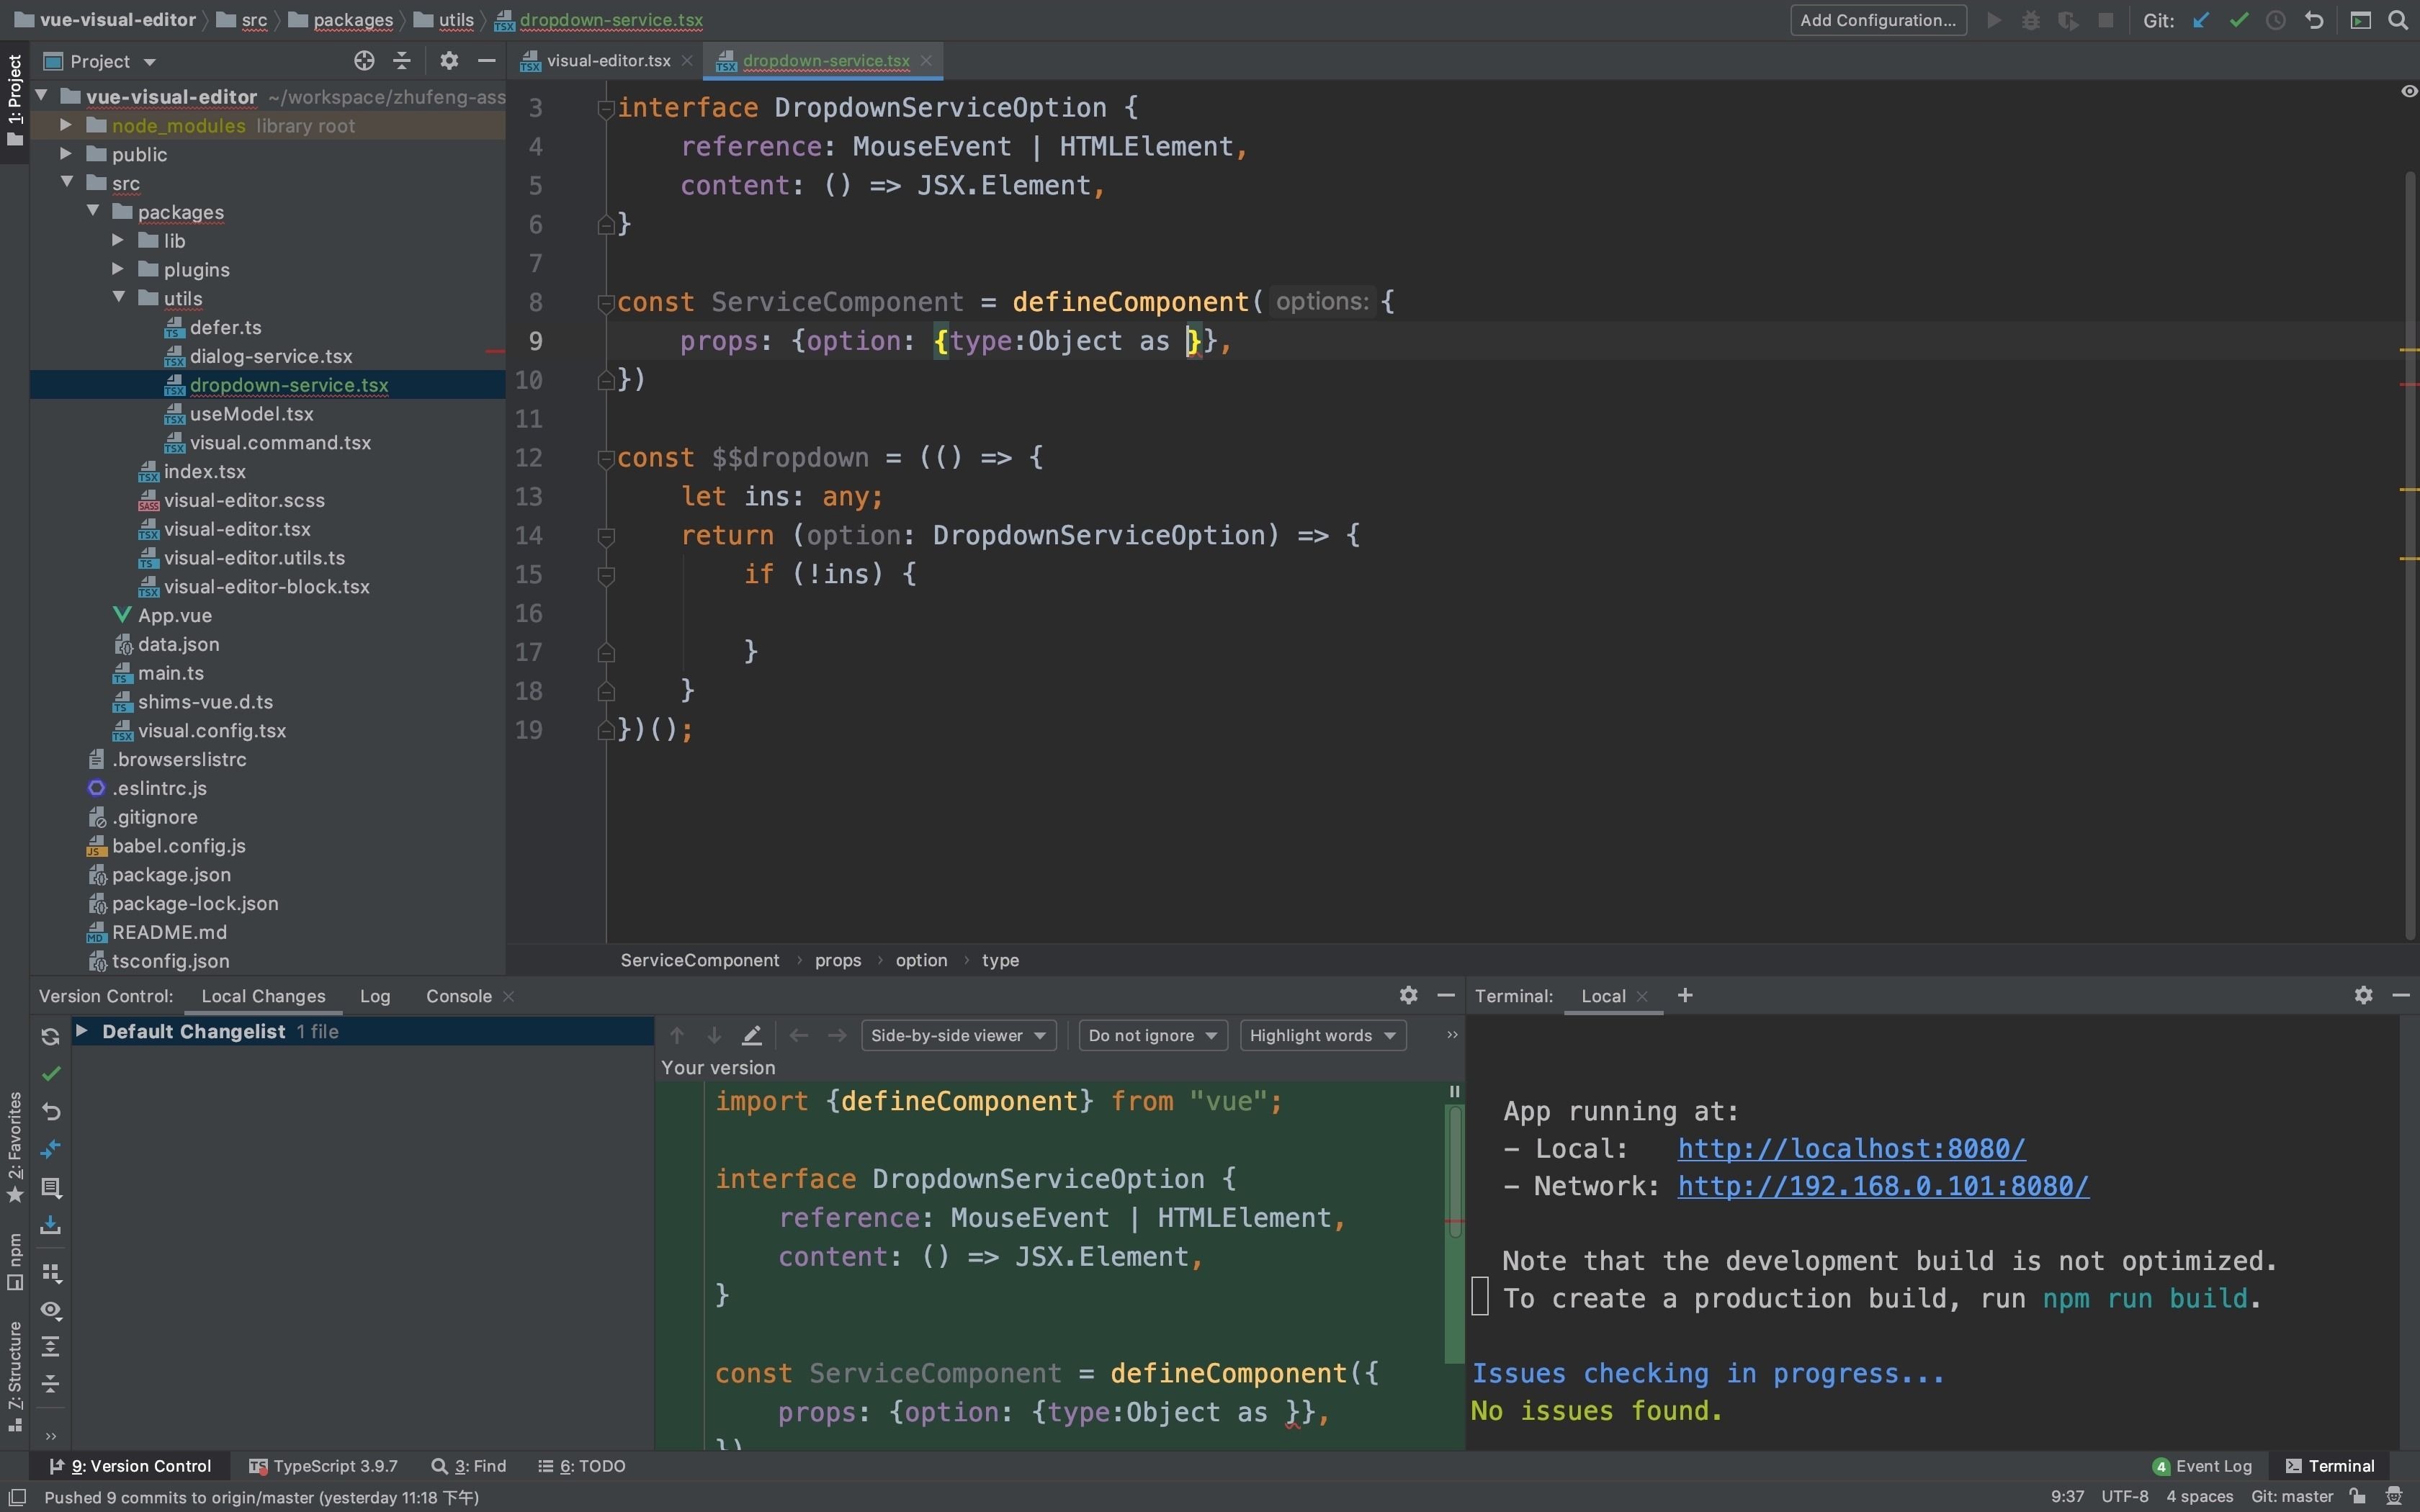
Task: Click the Refresh VCS changes icon
Action: tap(50, 1036)
